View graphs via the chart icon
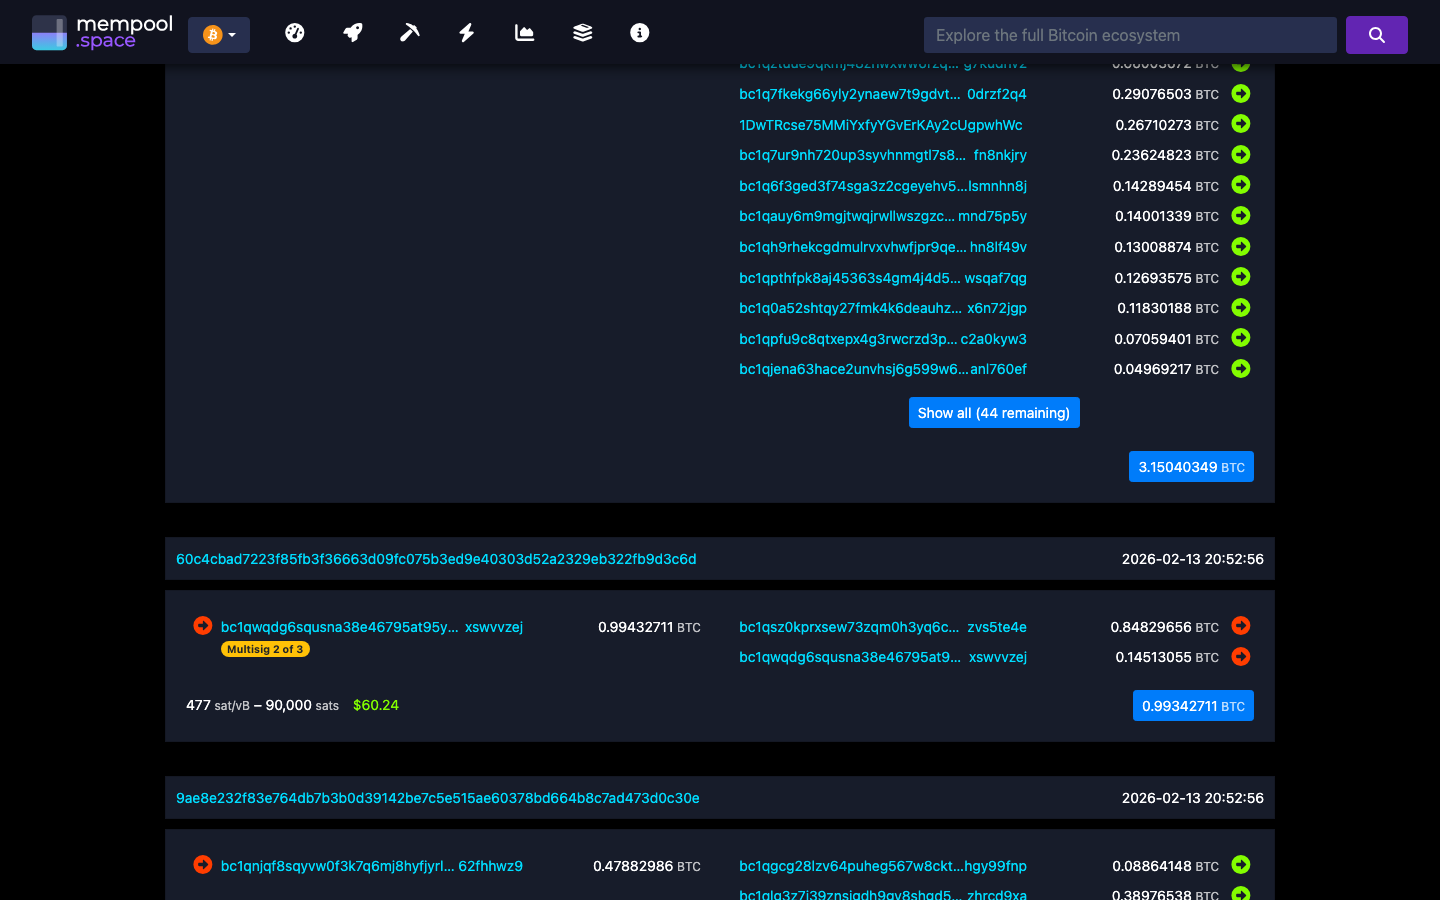 click(524, 32)
